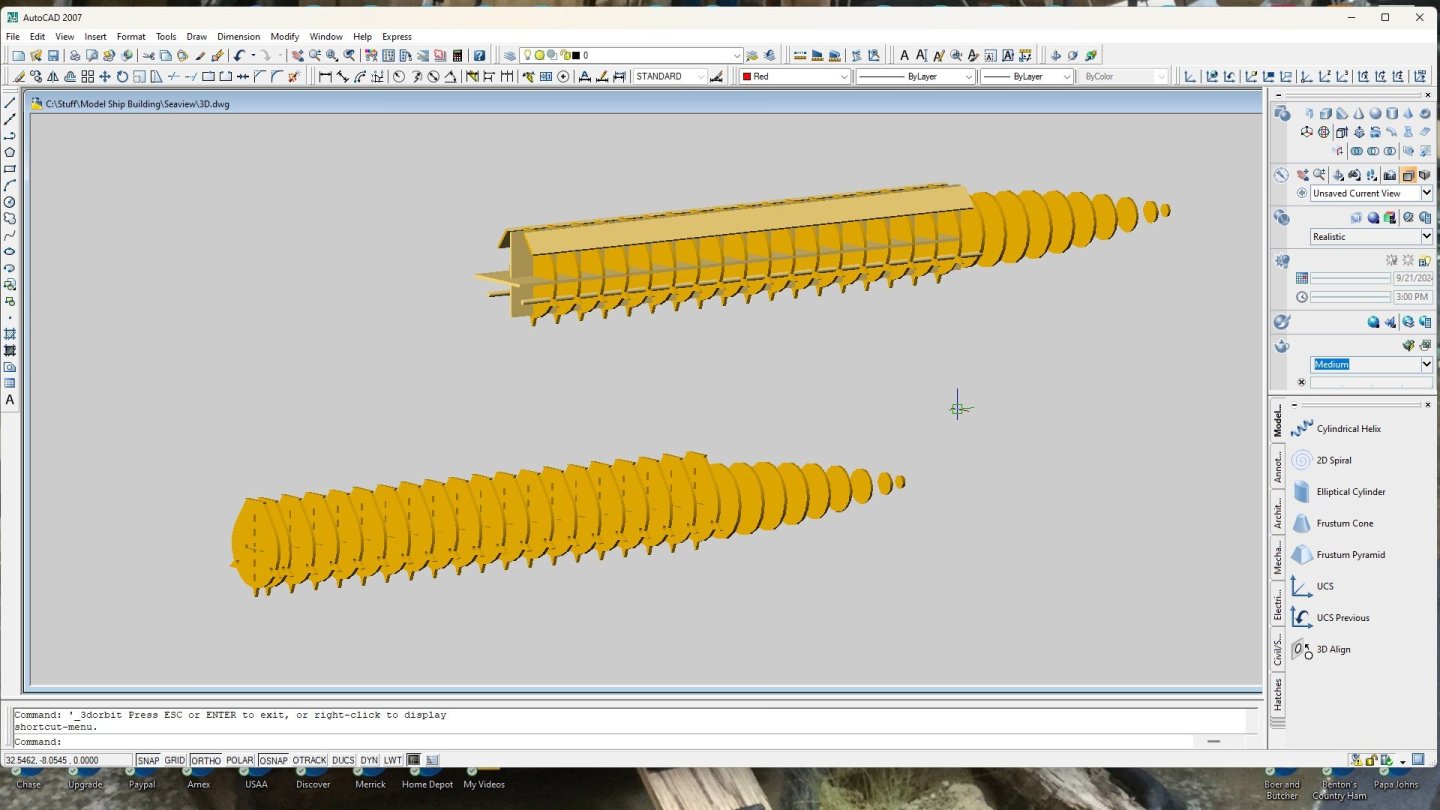Open the Home Depot desktop shortcut
The height and width of the screenshot is (810, 1440).
(x=427, y=778)
